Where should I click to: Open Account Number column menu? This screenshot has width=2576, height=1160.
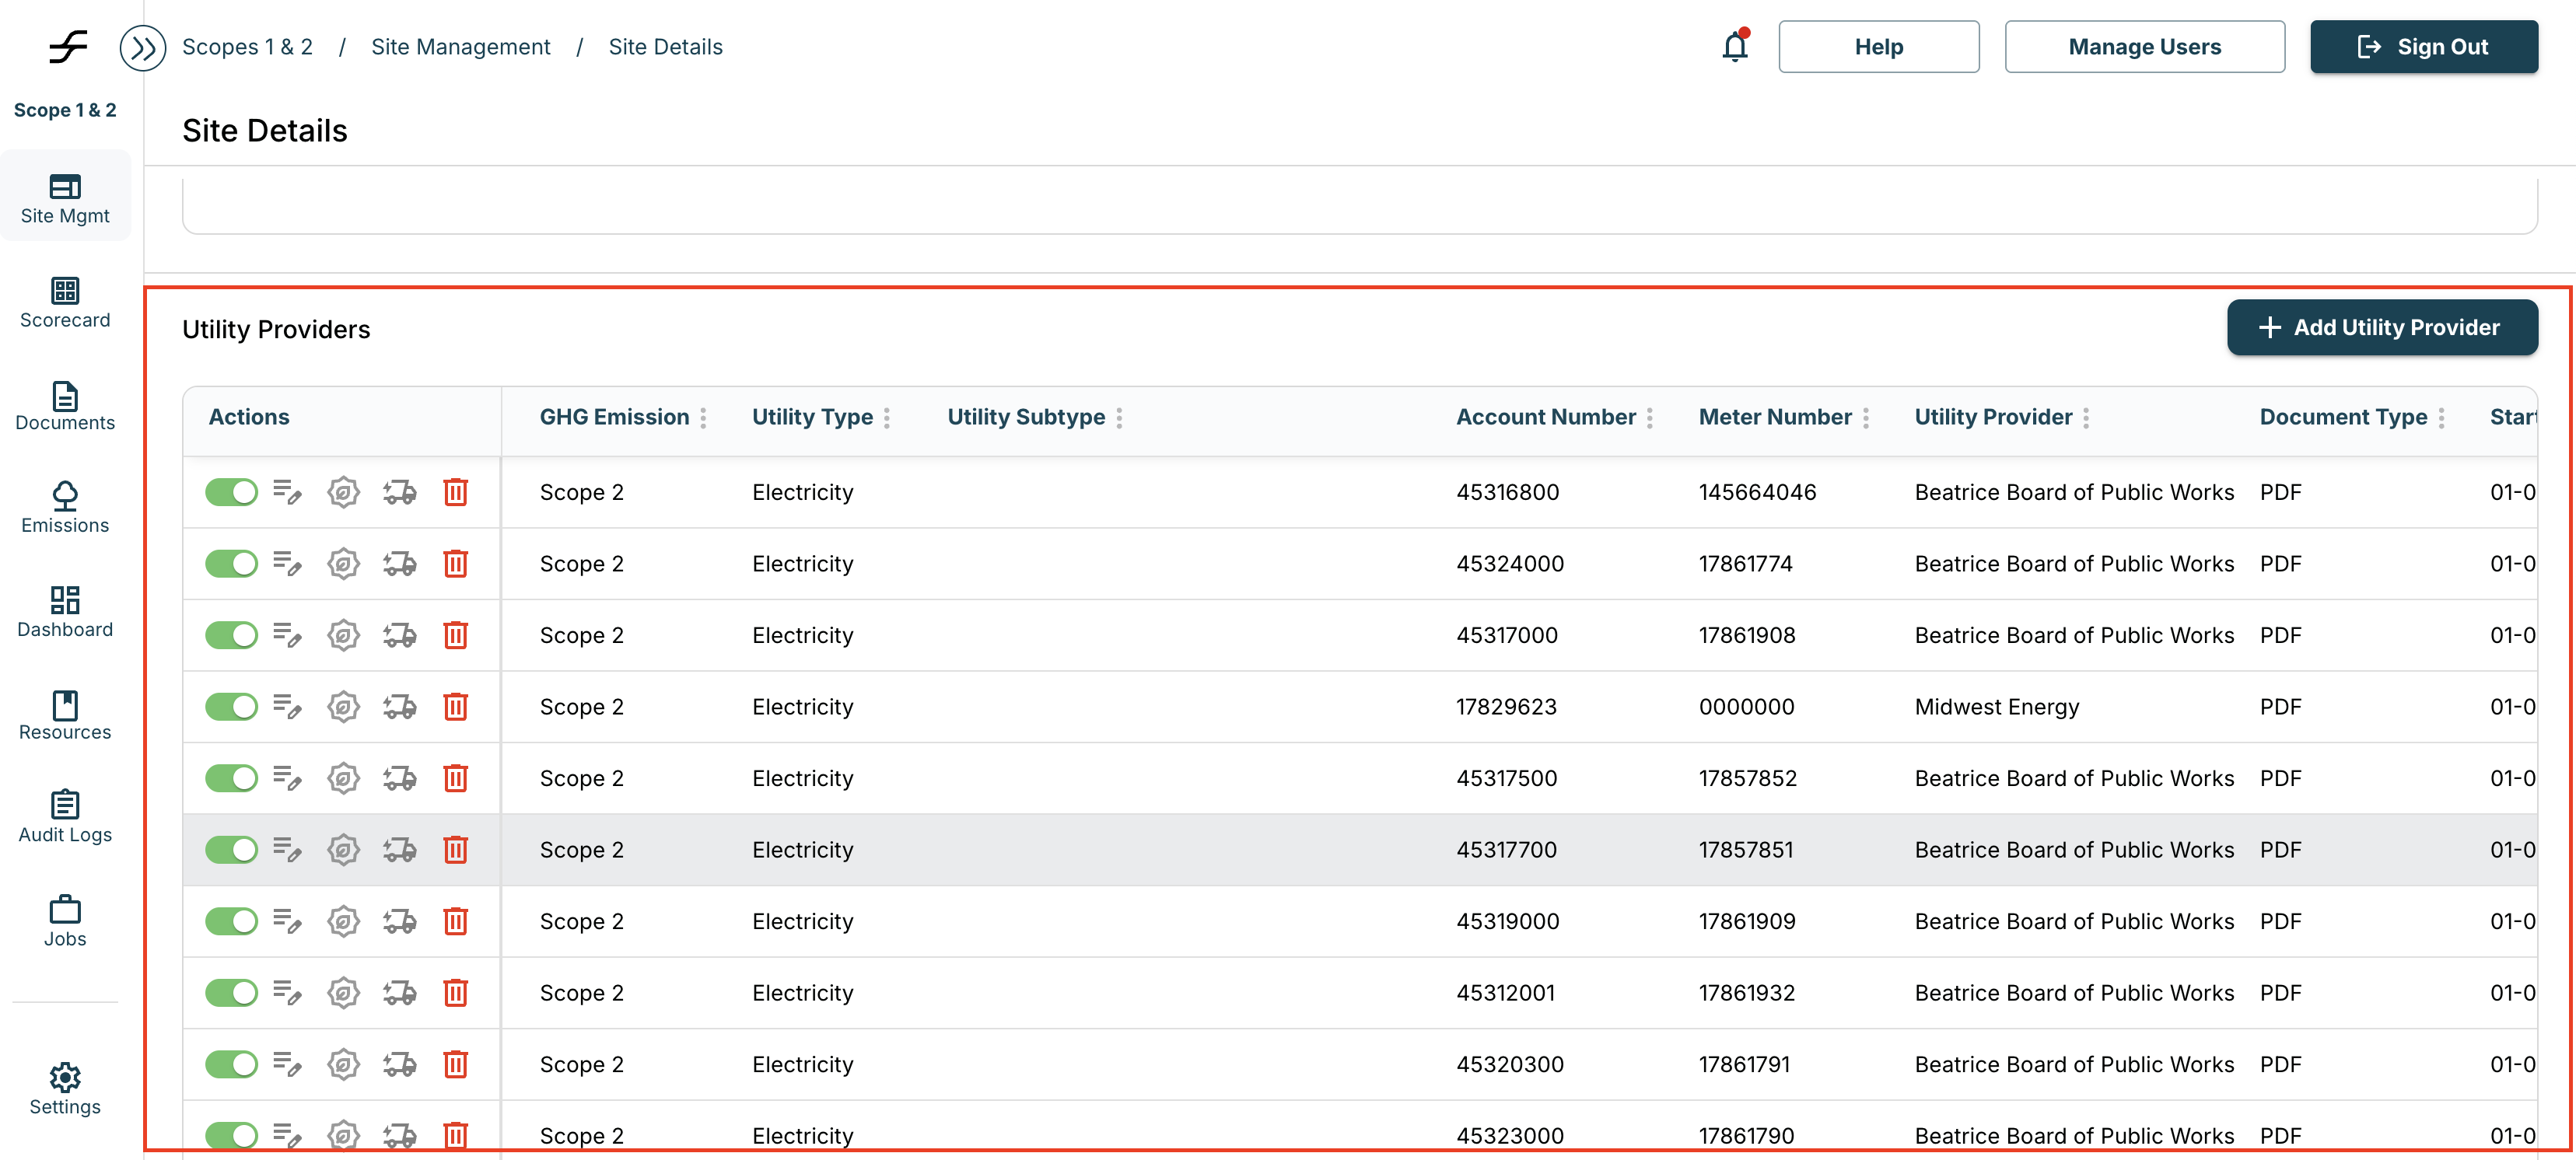coord(1650,418)
